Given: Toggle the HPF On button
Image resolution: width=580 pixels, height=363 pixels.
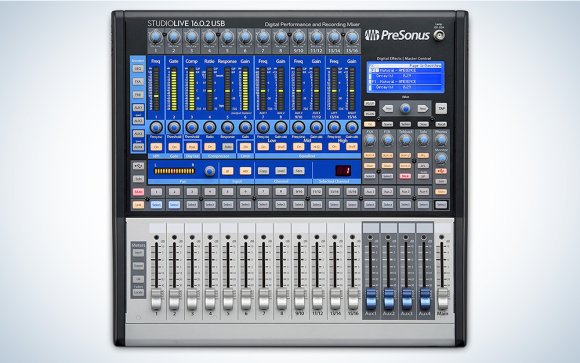Looking at the screenshot, I should 156,147.
